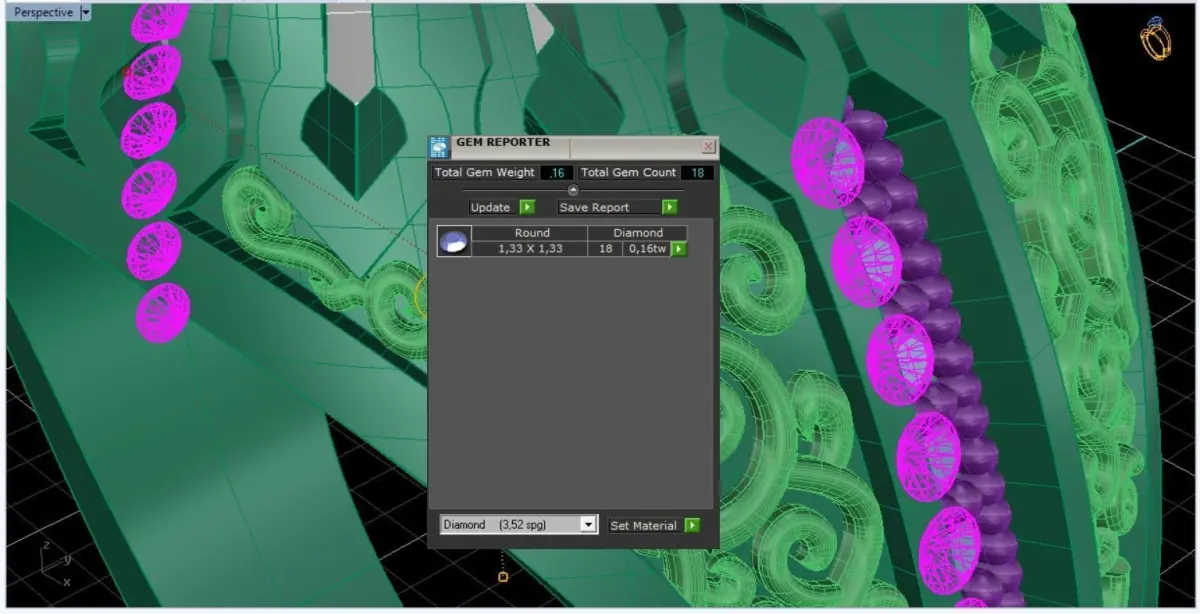
Task: Click the Perspective viewport title label
Action: point(44,12)
